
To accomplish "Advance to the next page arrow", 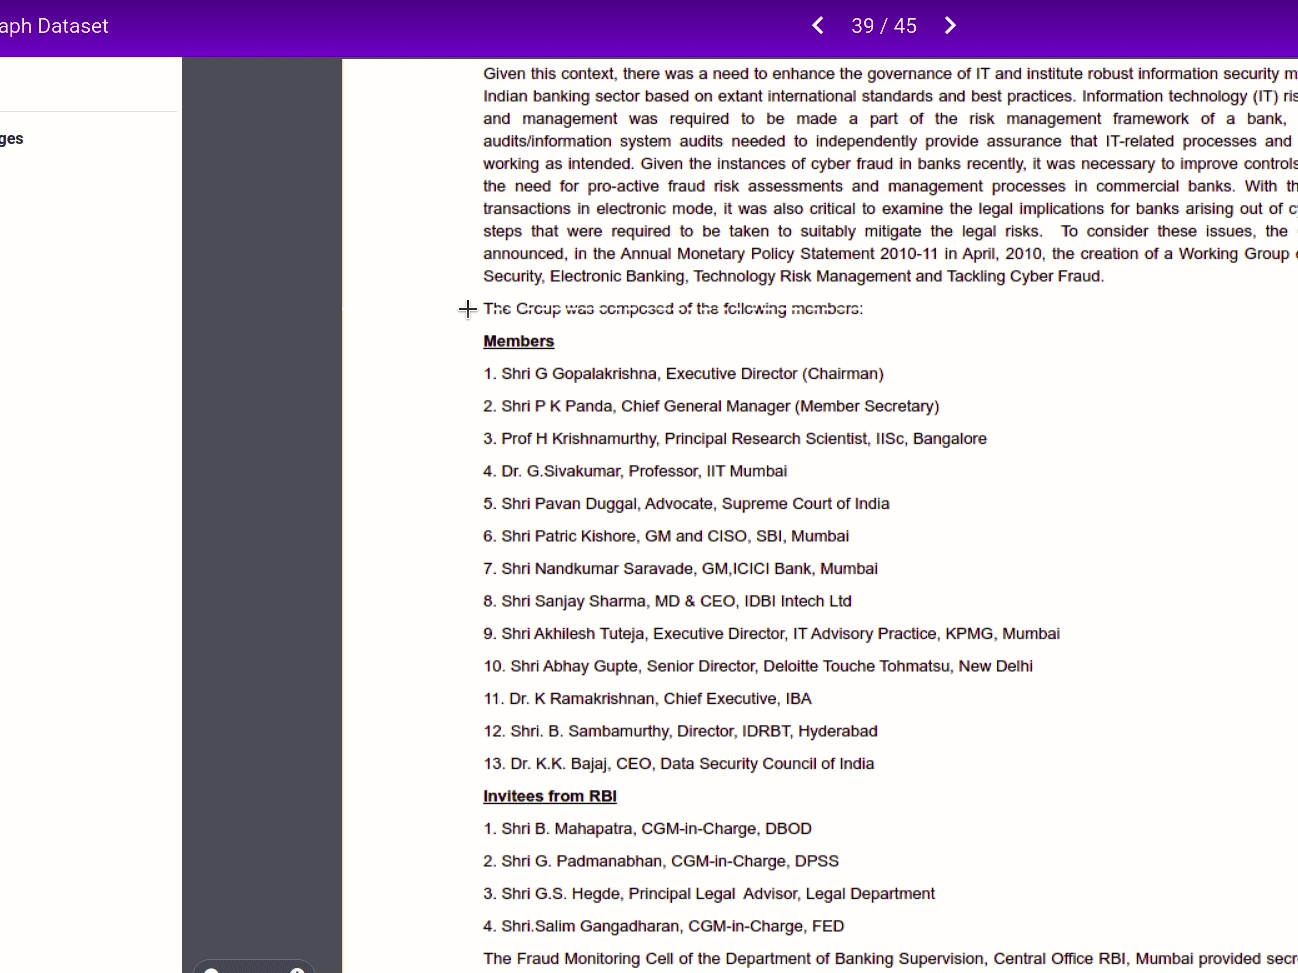I will (950, 26).
